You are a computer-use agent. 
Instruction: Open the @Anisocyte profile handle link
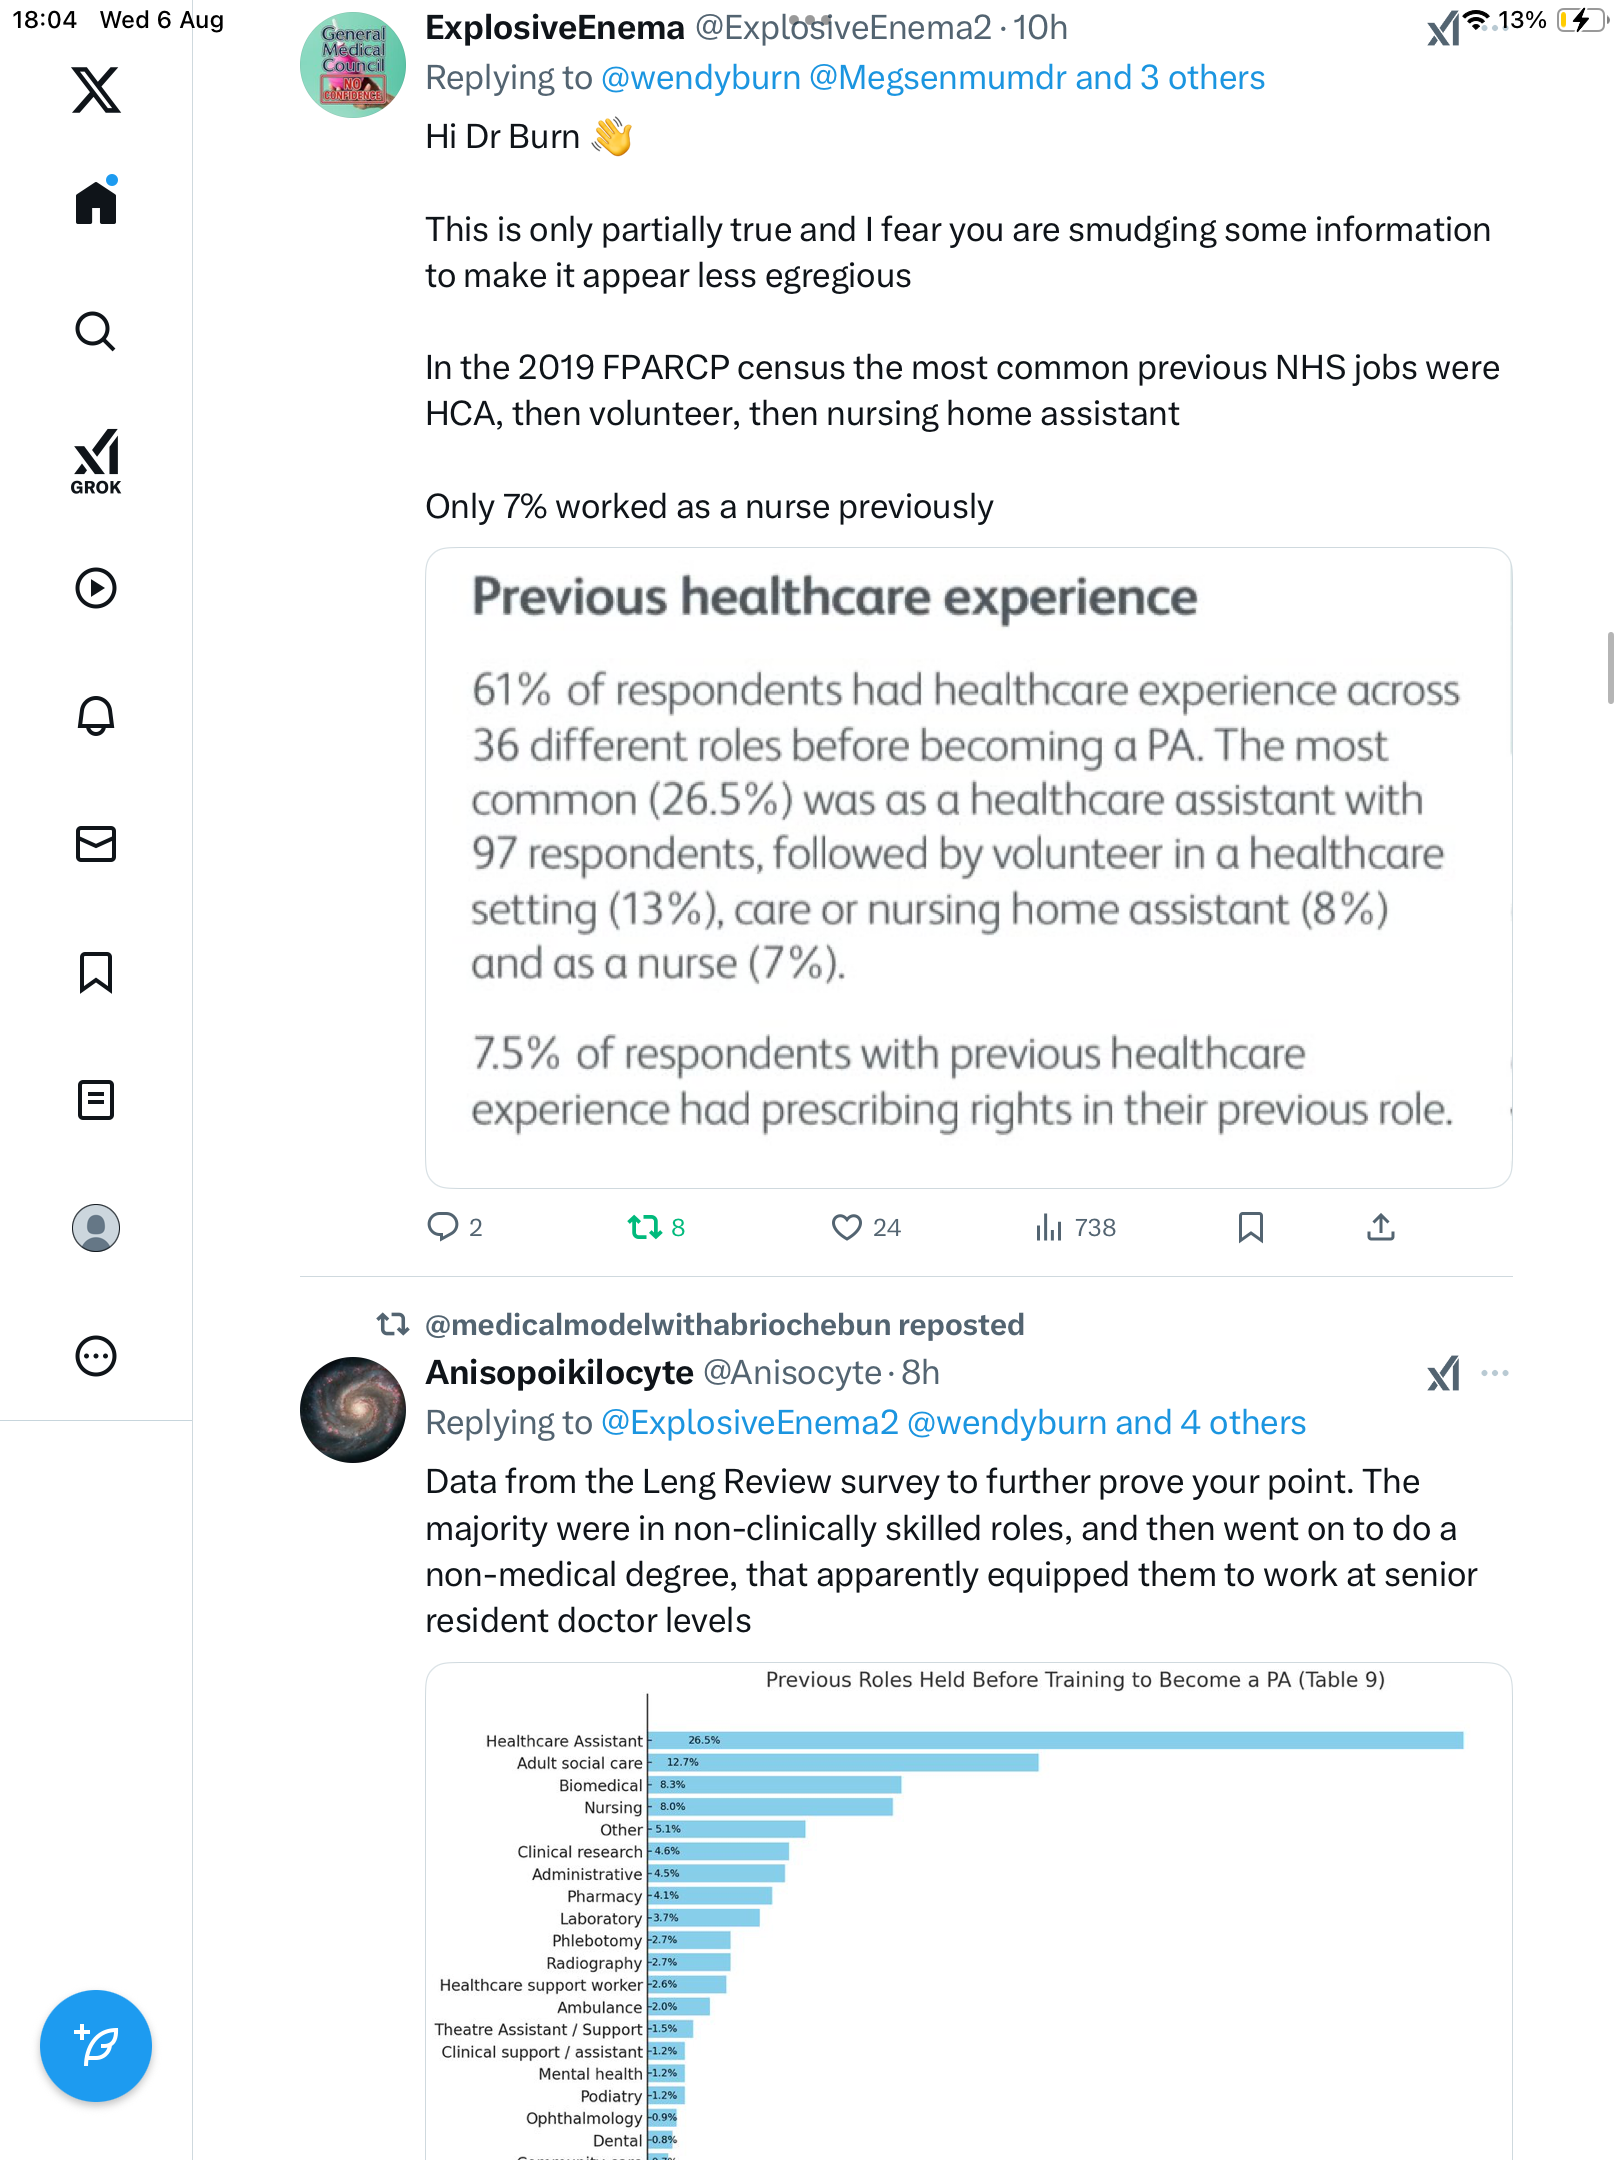click(792, 1373)
